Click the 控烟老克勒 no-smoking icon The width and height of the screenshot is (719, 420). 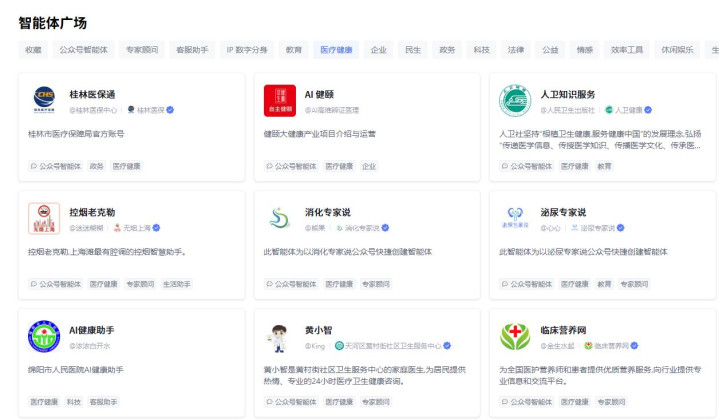44,219
